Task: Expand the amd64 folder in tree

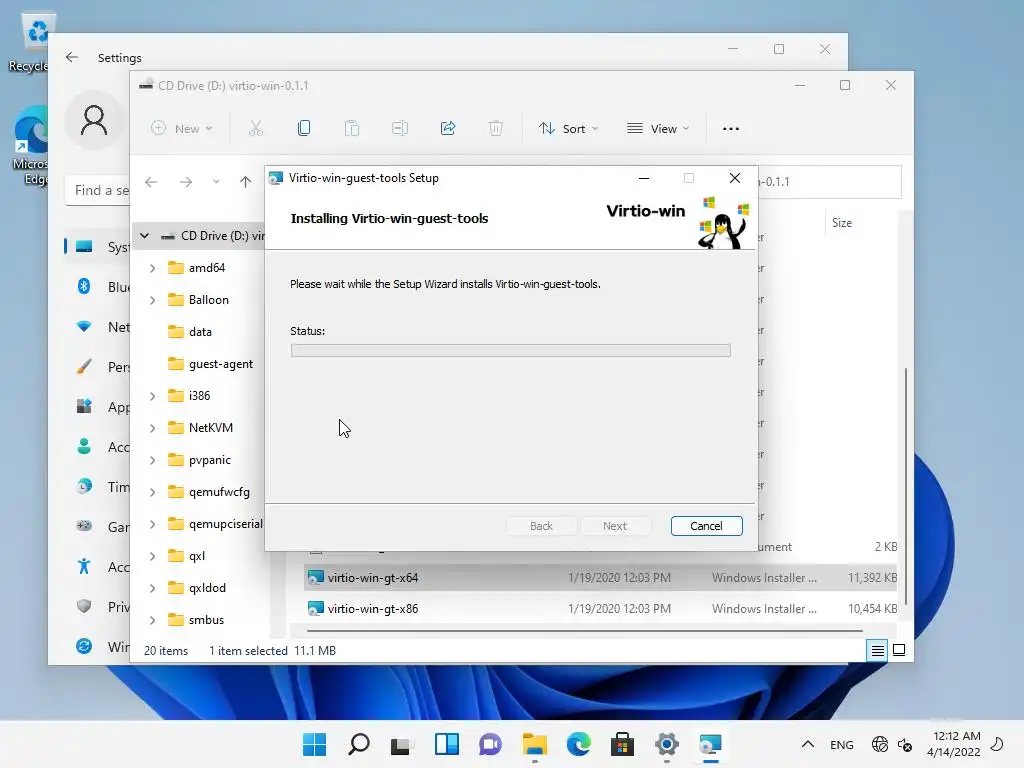Action: coord(152,268)
